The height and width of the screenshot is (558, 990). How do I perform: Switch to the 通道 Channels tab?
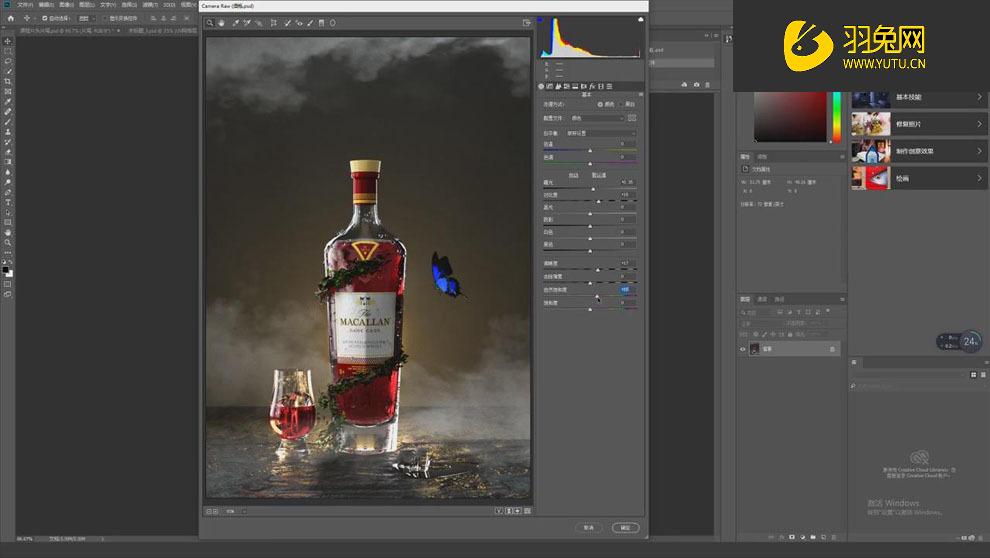coord(762,299)
